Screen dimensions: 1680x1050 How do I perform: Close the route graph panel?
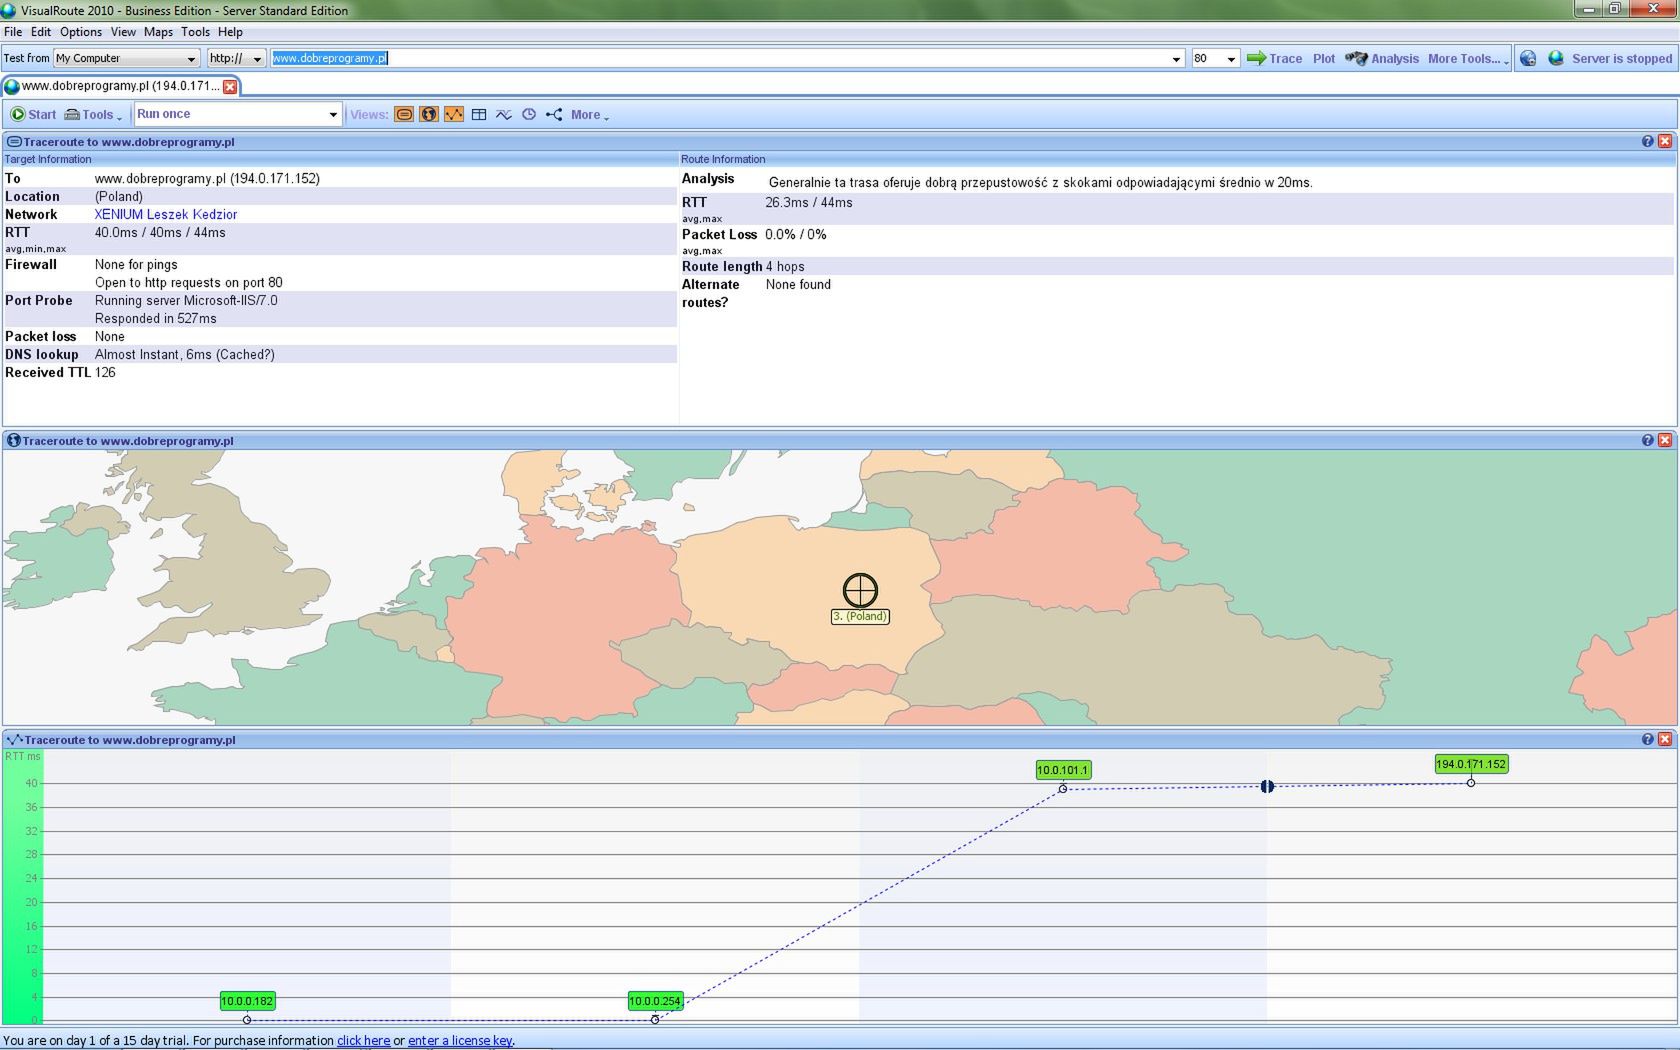(x=1665, y=739)
